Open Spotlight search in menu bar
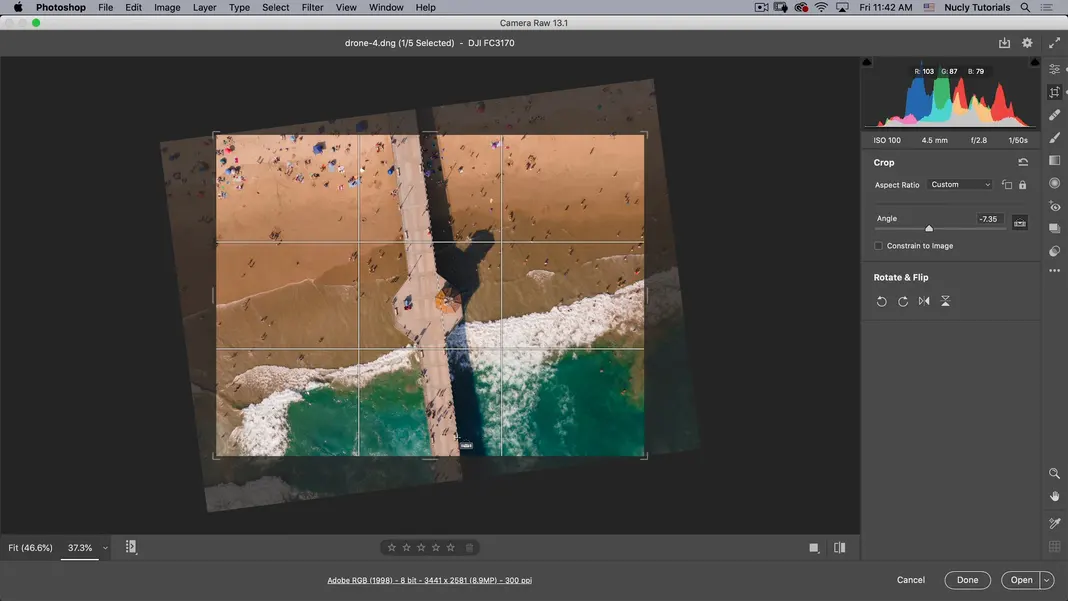Screen dimensions: 1068x601 [x=1025, y=7]
